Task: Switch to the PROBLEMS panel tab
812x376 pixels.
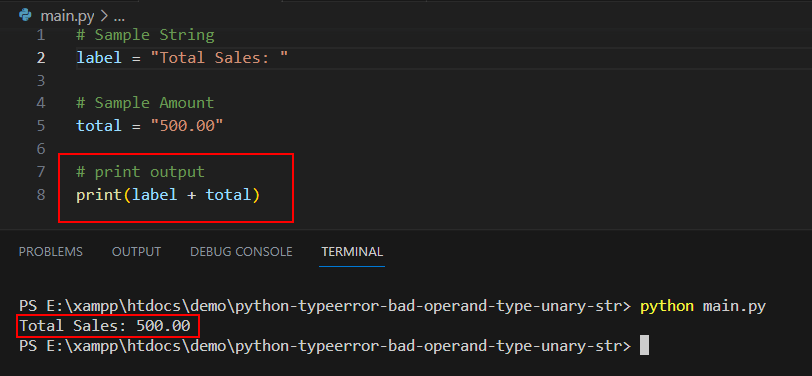Action: click(x=51, y=252)
